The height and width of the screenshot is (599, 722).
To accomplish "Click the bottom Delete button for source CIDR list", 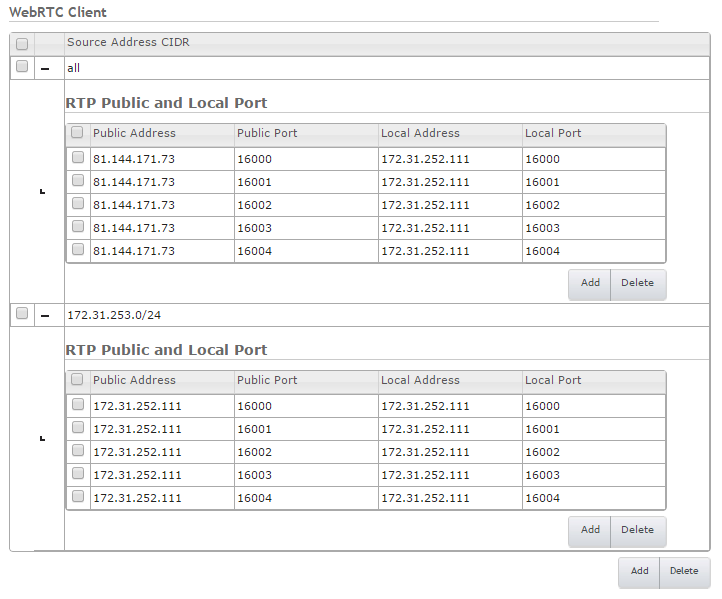I will pos(684,572).
